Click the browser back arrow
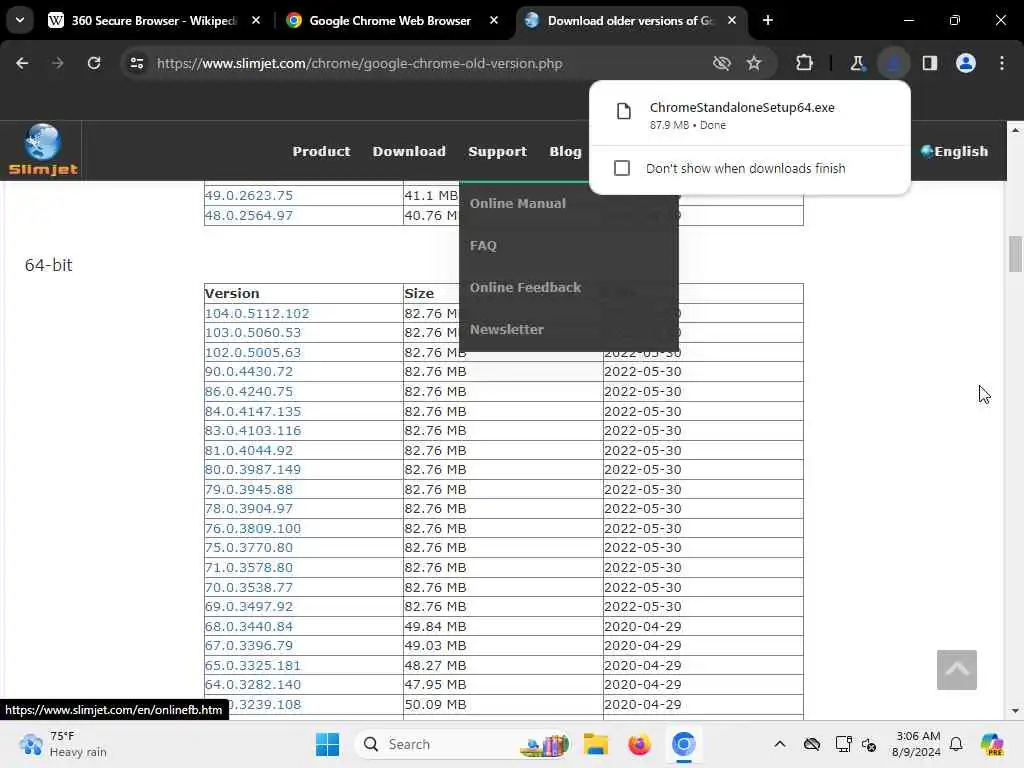Image resolution: width=1024 pixels, height=768 pixels. point(22,63)
